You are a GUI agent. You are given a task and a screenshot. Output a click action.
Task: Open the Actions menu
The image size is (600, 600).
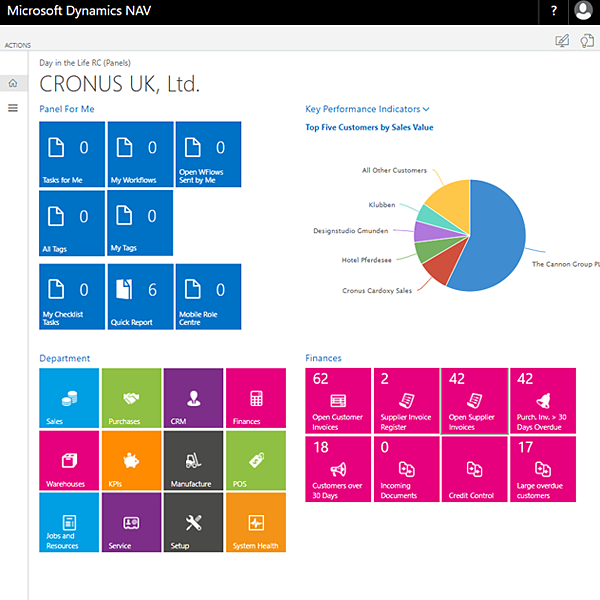click(17, 45)
